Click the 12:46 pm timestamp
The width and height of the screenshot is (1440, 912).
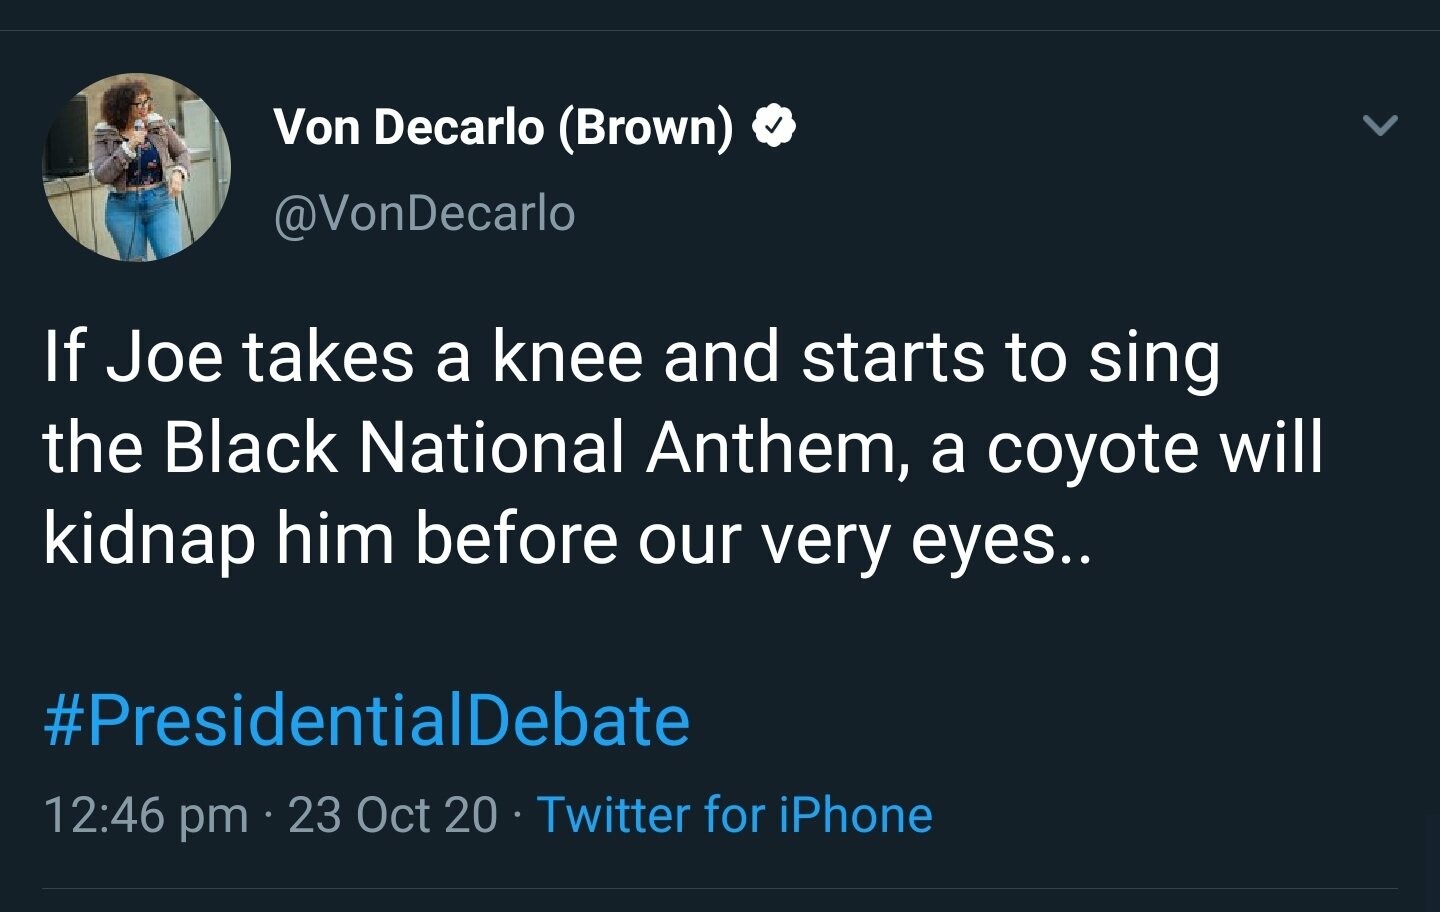tap(145, 814)
